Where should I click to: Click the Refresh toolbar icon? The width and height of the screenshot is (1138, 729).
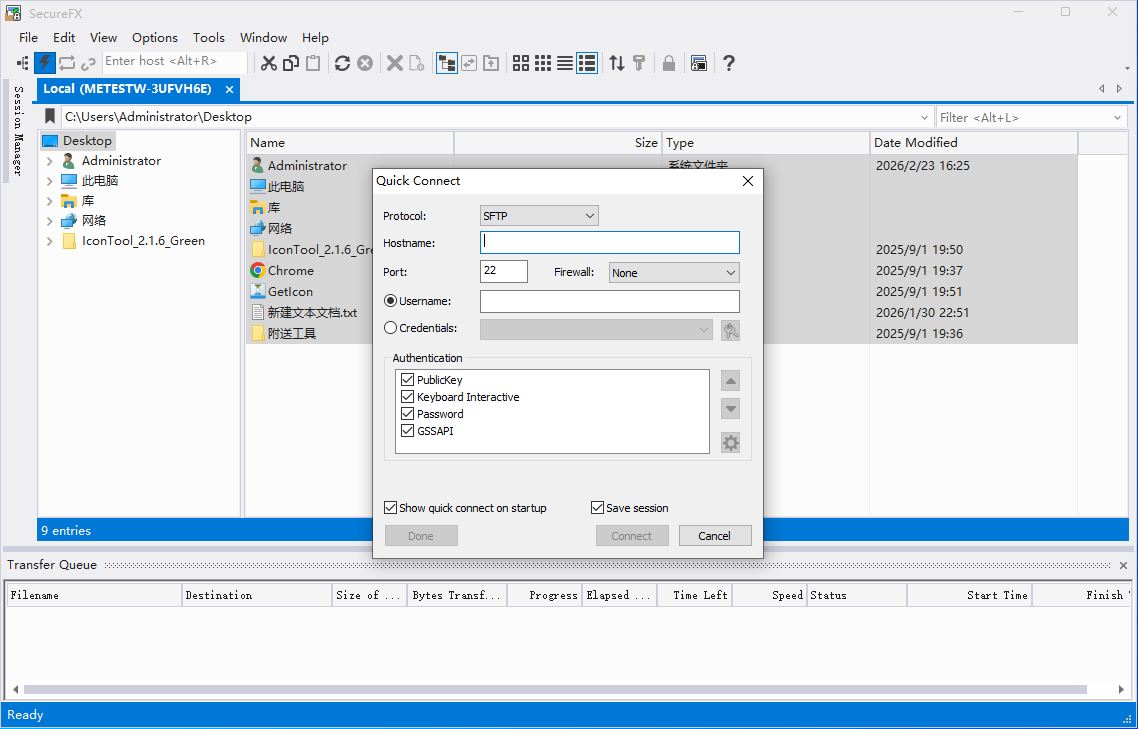pyautogui.click(x=342, y=63)
